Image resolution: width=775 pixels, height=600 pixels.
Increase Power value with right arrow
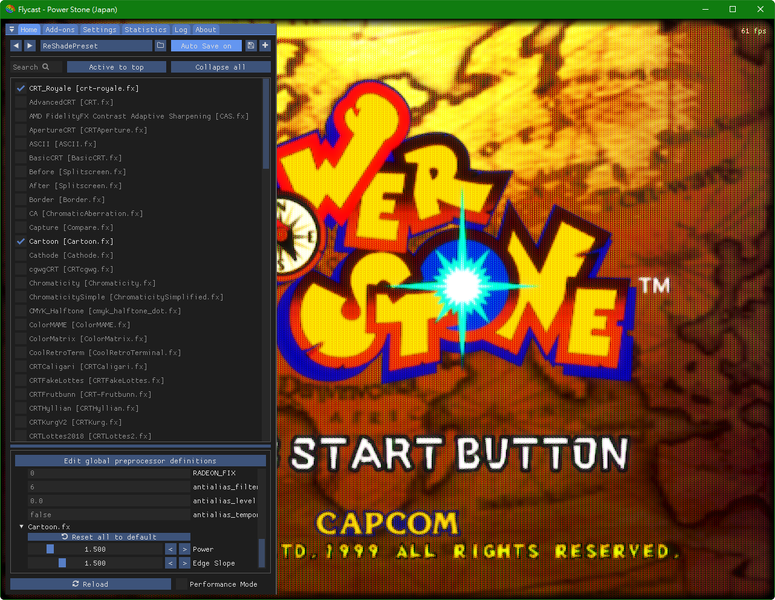184,549
